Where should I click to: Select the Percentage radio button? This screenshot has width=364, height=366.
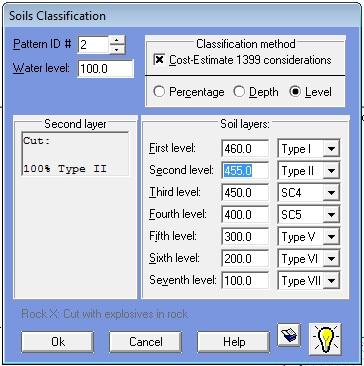159,92
